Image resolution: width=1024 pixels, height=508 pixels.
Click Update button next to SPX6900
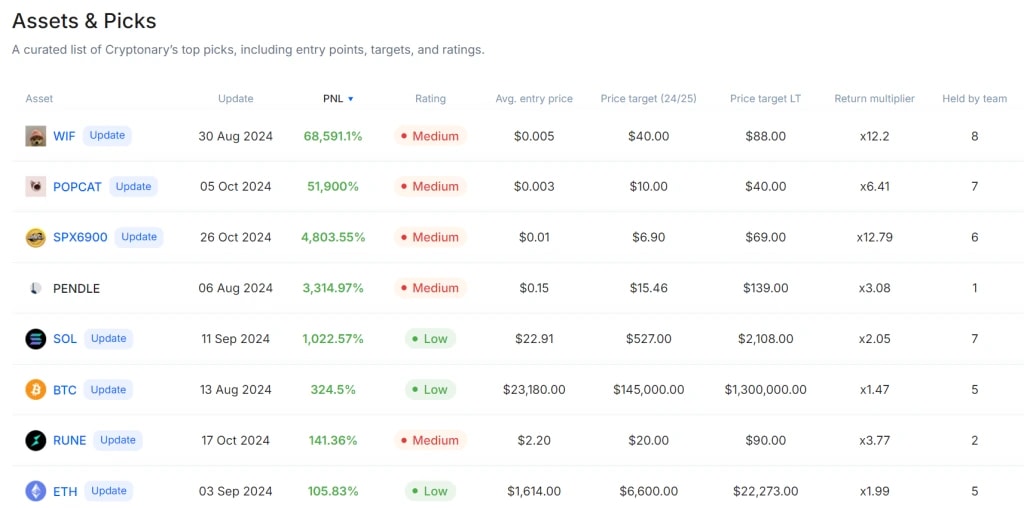pos(139,237)
